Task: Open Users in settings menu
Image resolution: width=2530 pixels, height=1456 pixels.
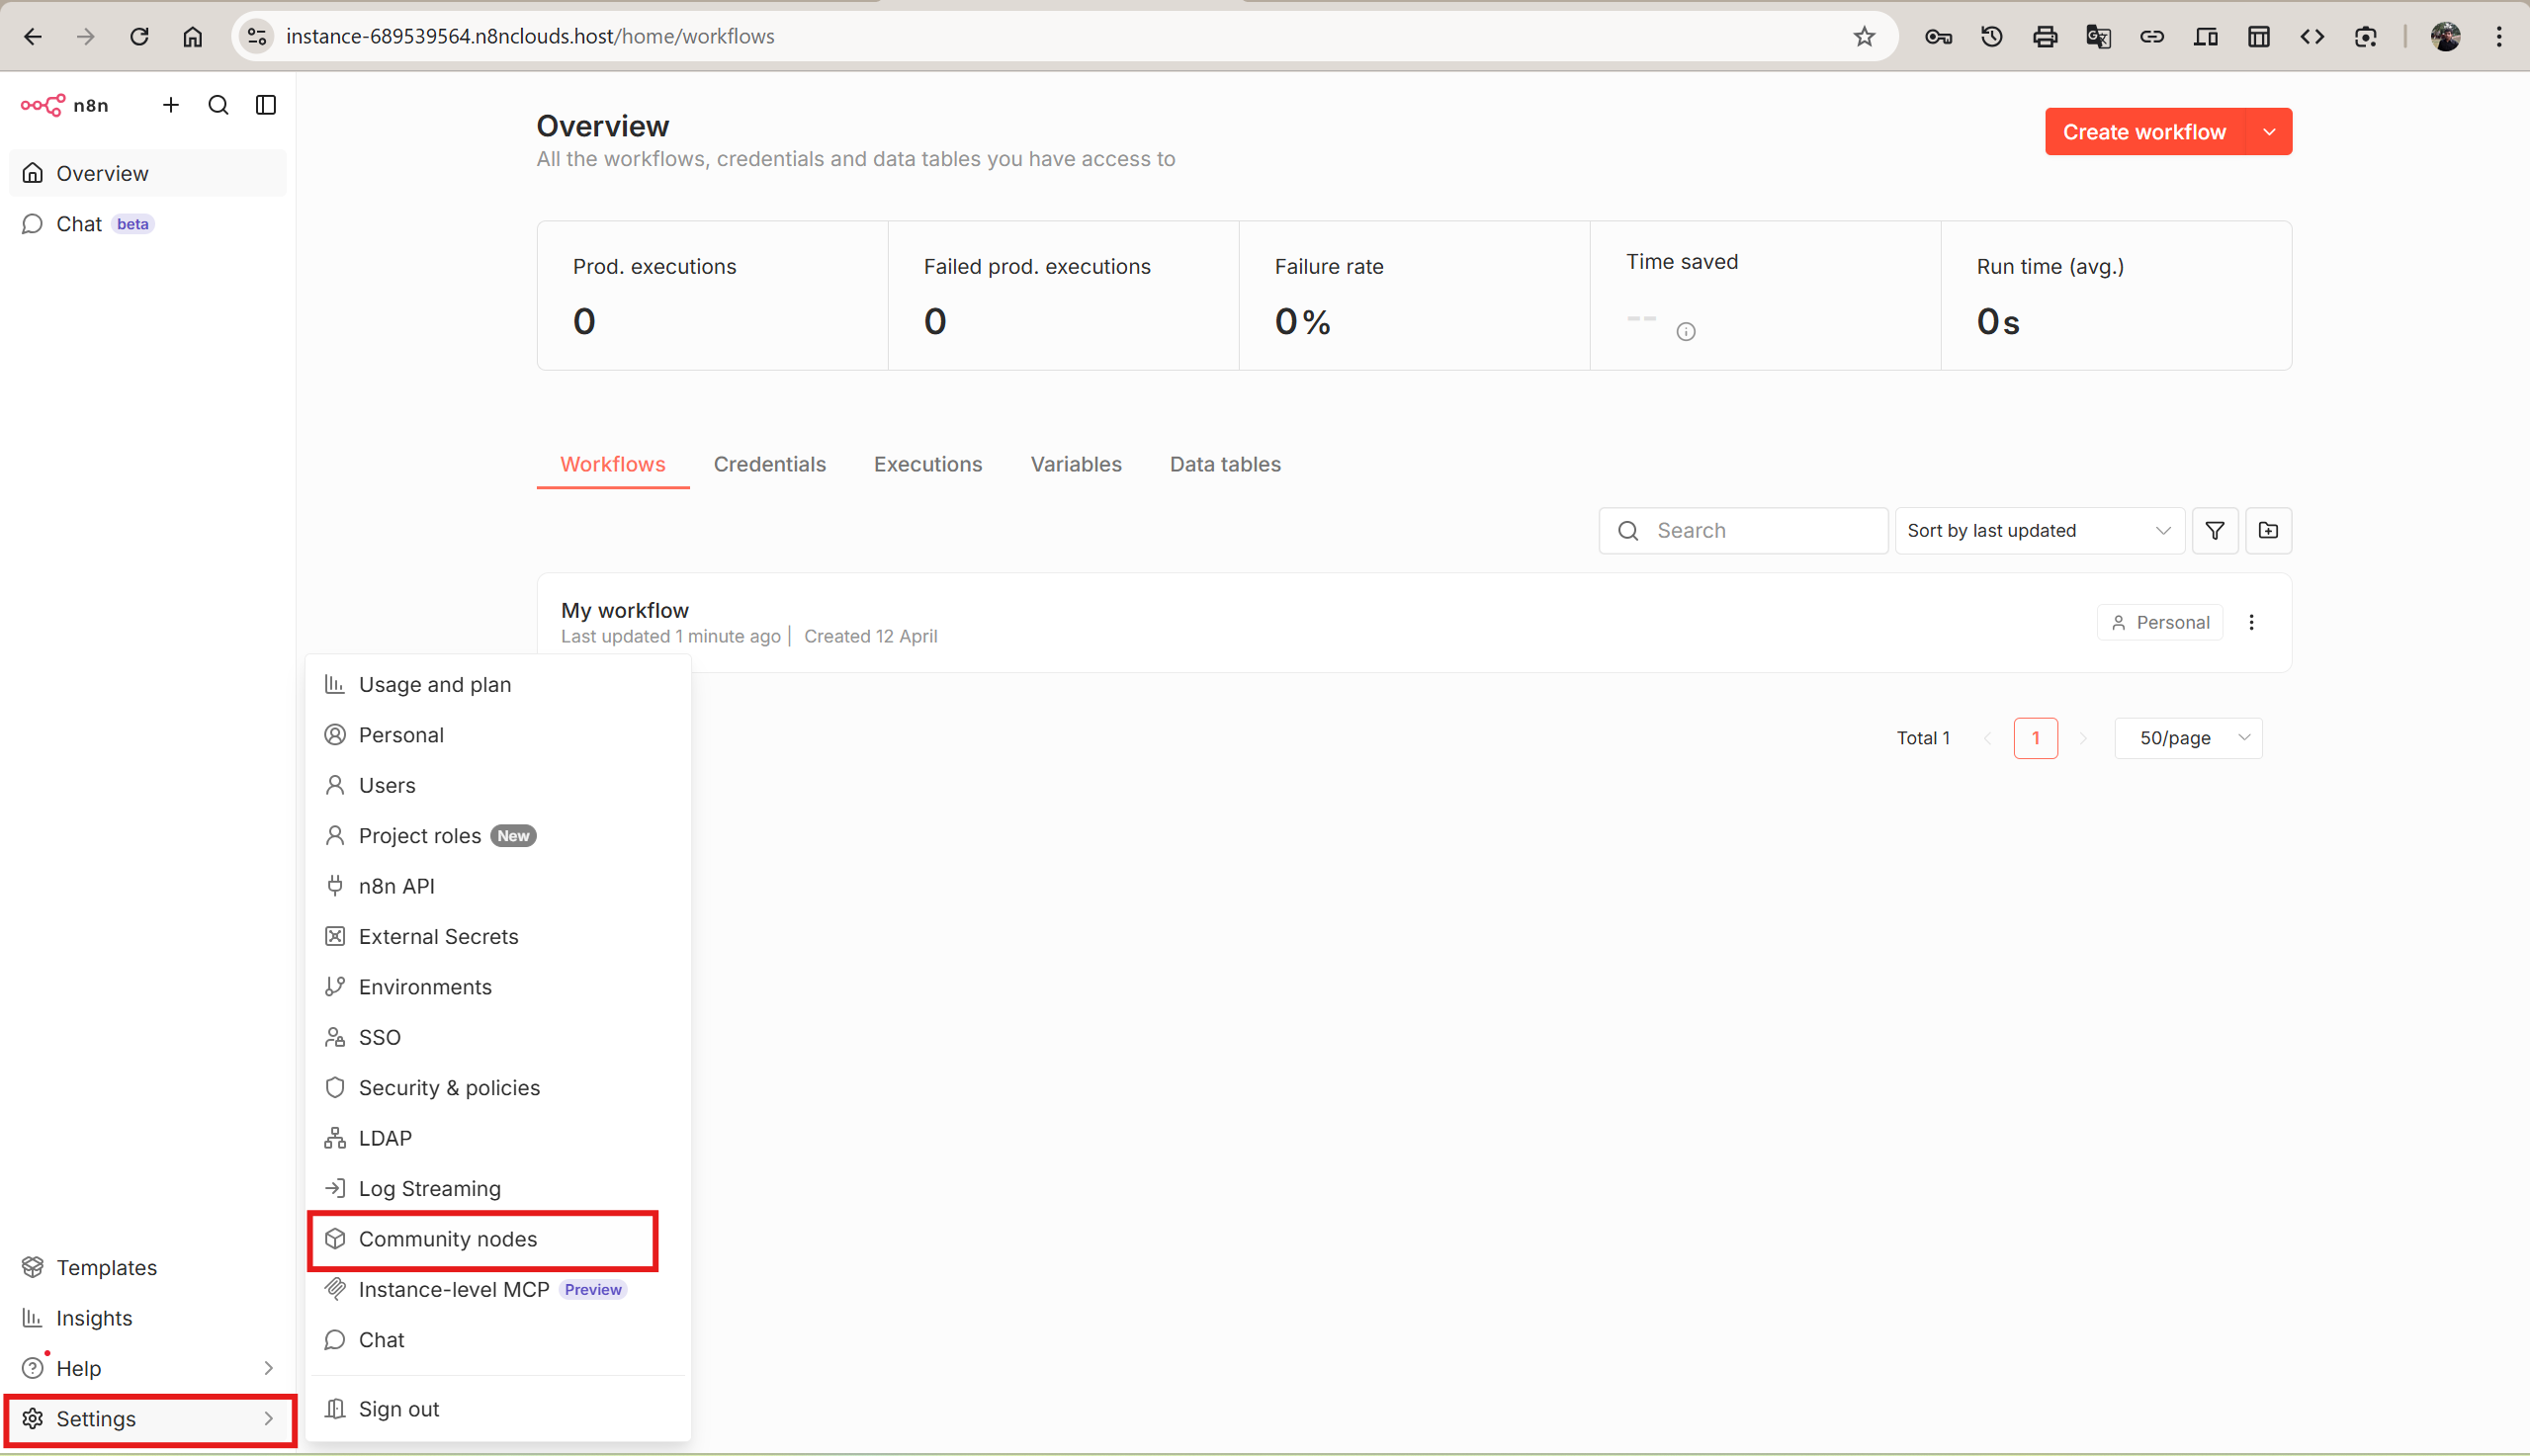Action: click(498, 785)
